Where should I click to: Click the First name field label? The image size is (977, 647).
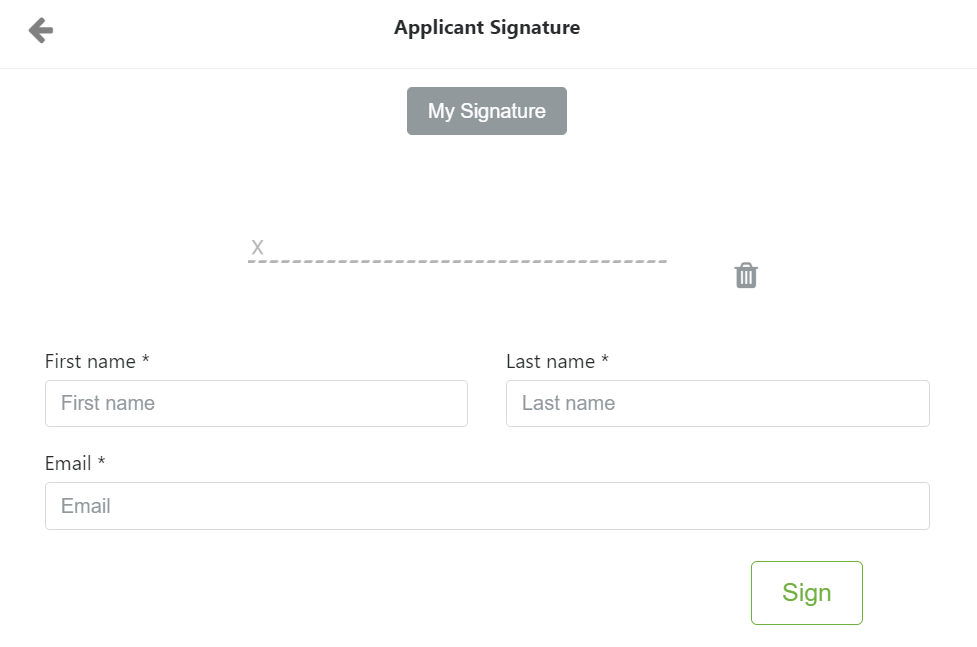coord(90,362)
